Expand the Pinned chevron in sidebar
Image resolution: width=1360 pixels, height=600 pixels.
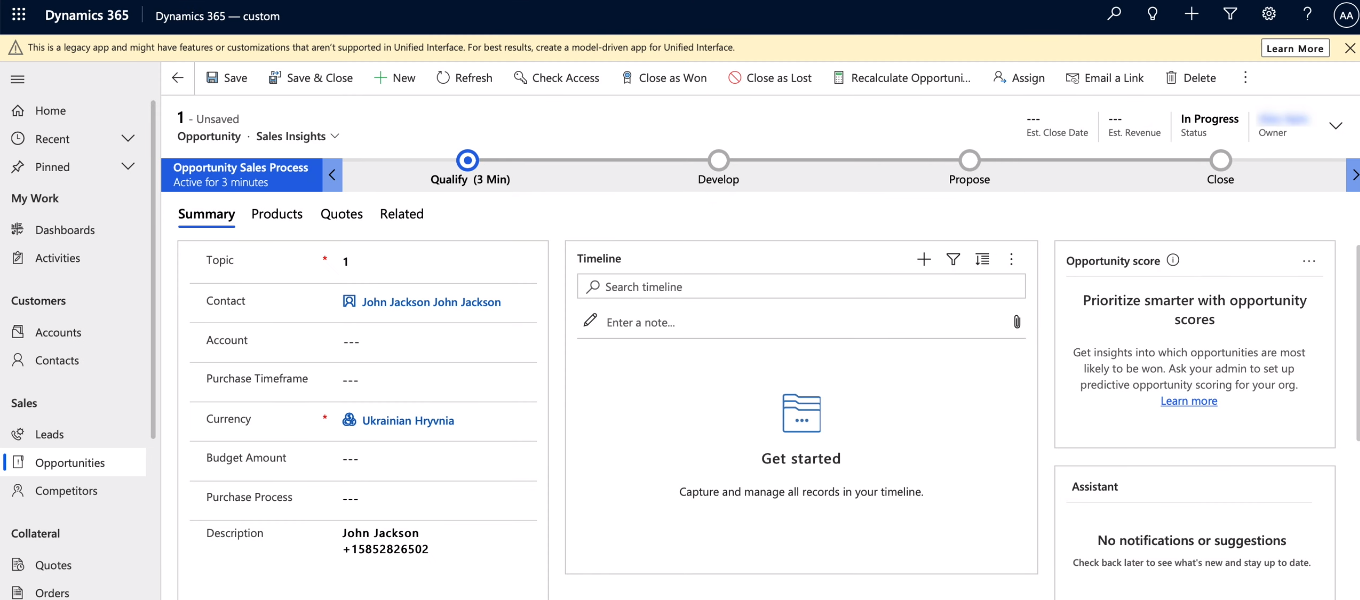pos(128,166)
